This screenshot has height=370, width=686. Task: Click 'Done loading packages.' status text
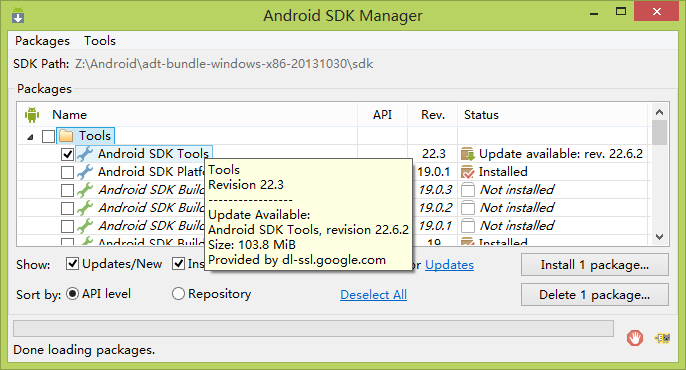pos(84,349)
